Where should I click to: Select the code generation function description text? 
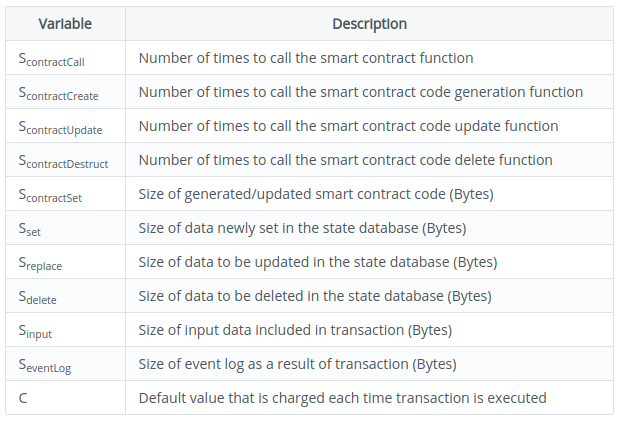(x=361, y=92)
